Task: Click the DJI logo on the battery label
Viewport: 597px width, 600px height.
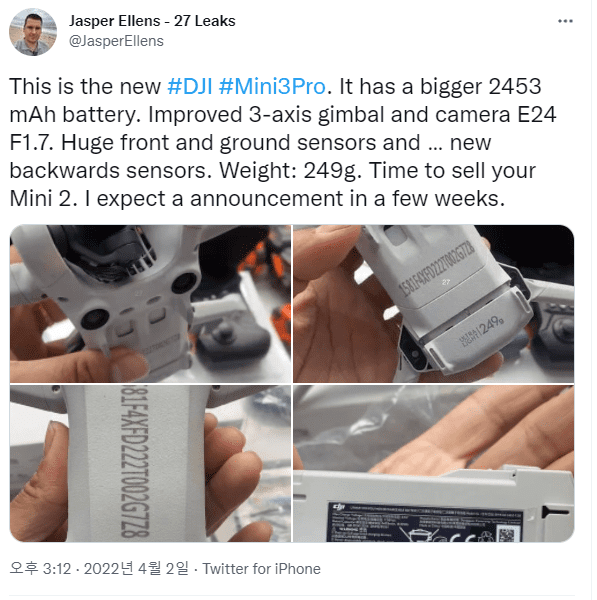Action: [339, 507]
